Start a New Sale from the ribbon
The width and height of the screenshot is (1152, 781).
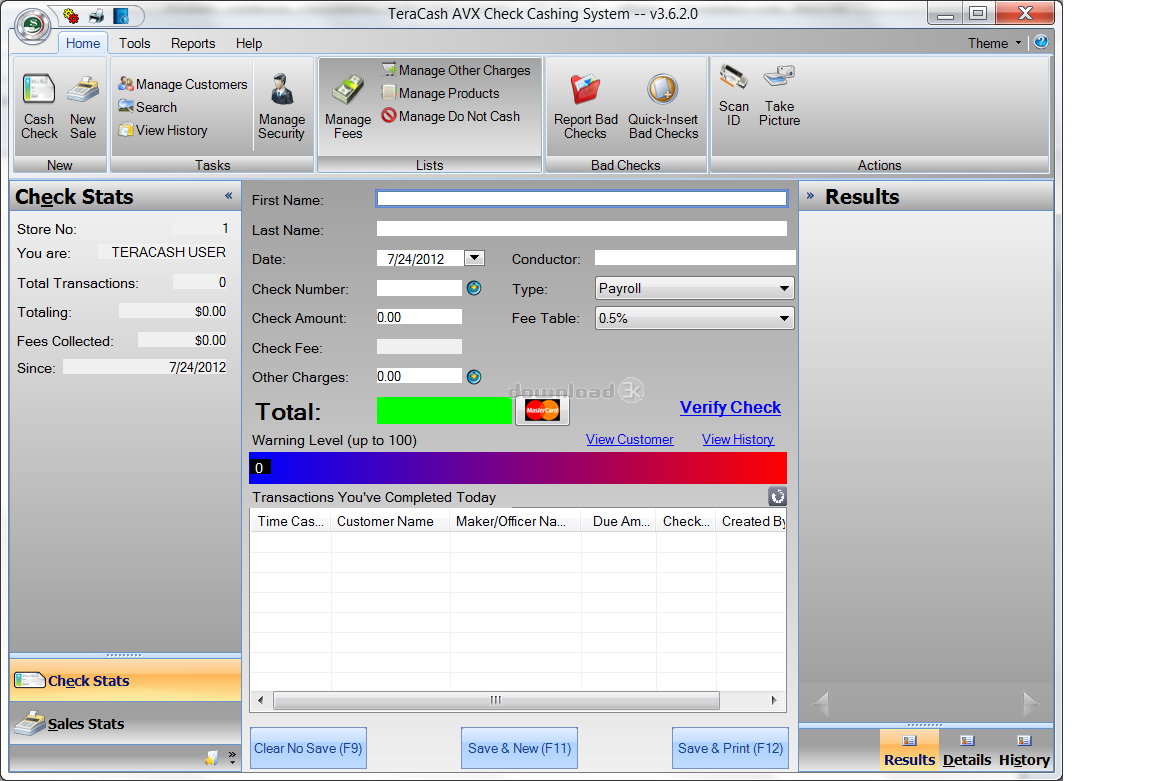click(83, 107)
